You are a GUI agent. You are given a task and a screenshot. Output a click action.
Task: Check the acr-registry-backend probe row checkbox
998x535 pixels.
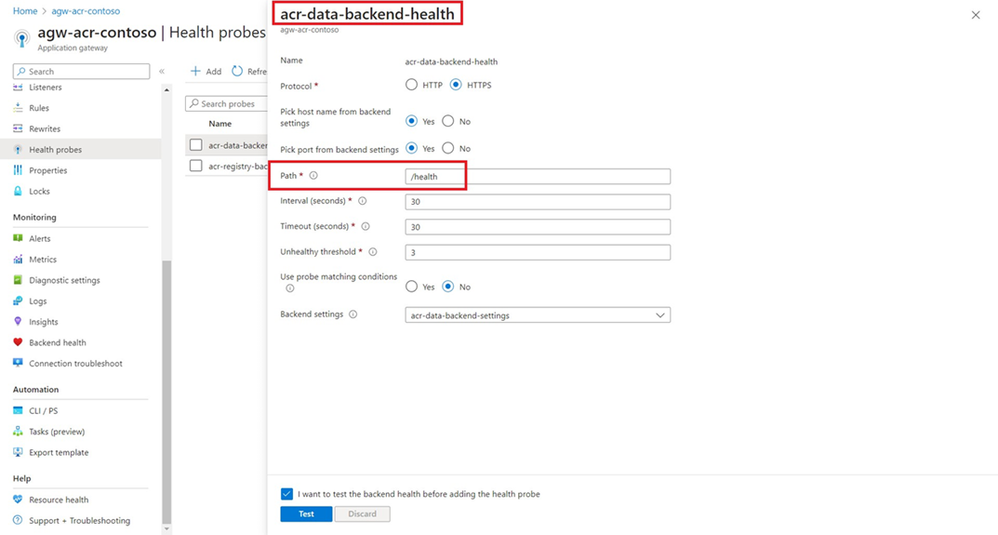(x=196, y=166)
